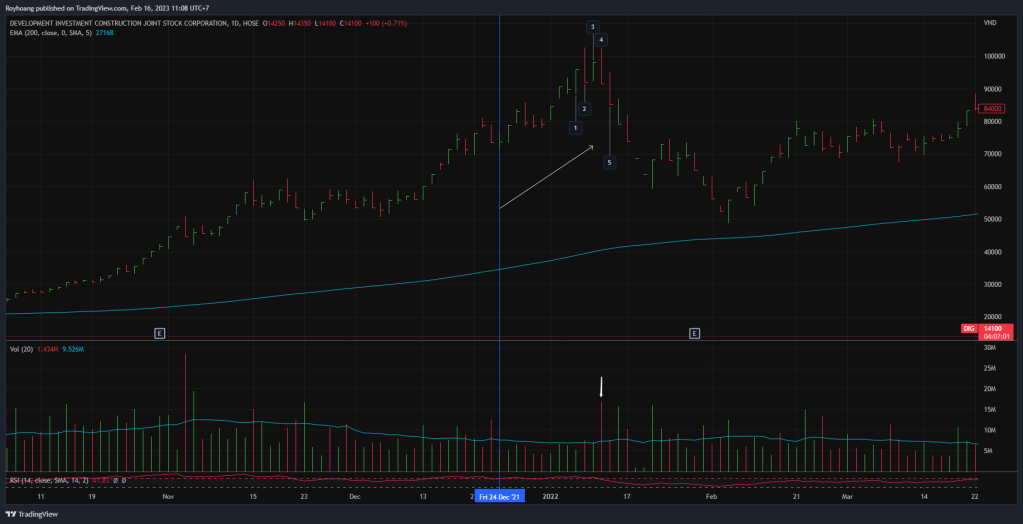Click the red 84000 price label
1023x524 pixels.
992,107
